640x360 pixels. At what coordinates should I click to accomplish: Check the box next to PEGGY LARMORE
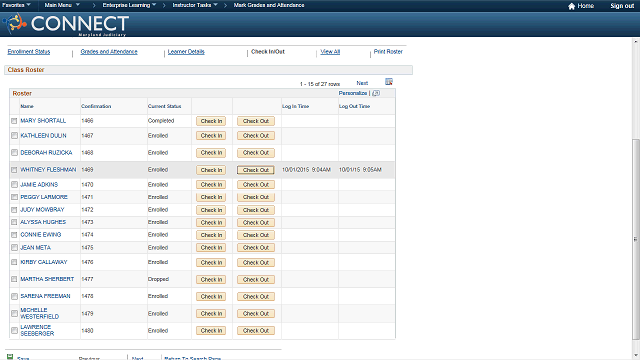(14, 197)
